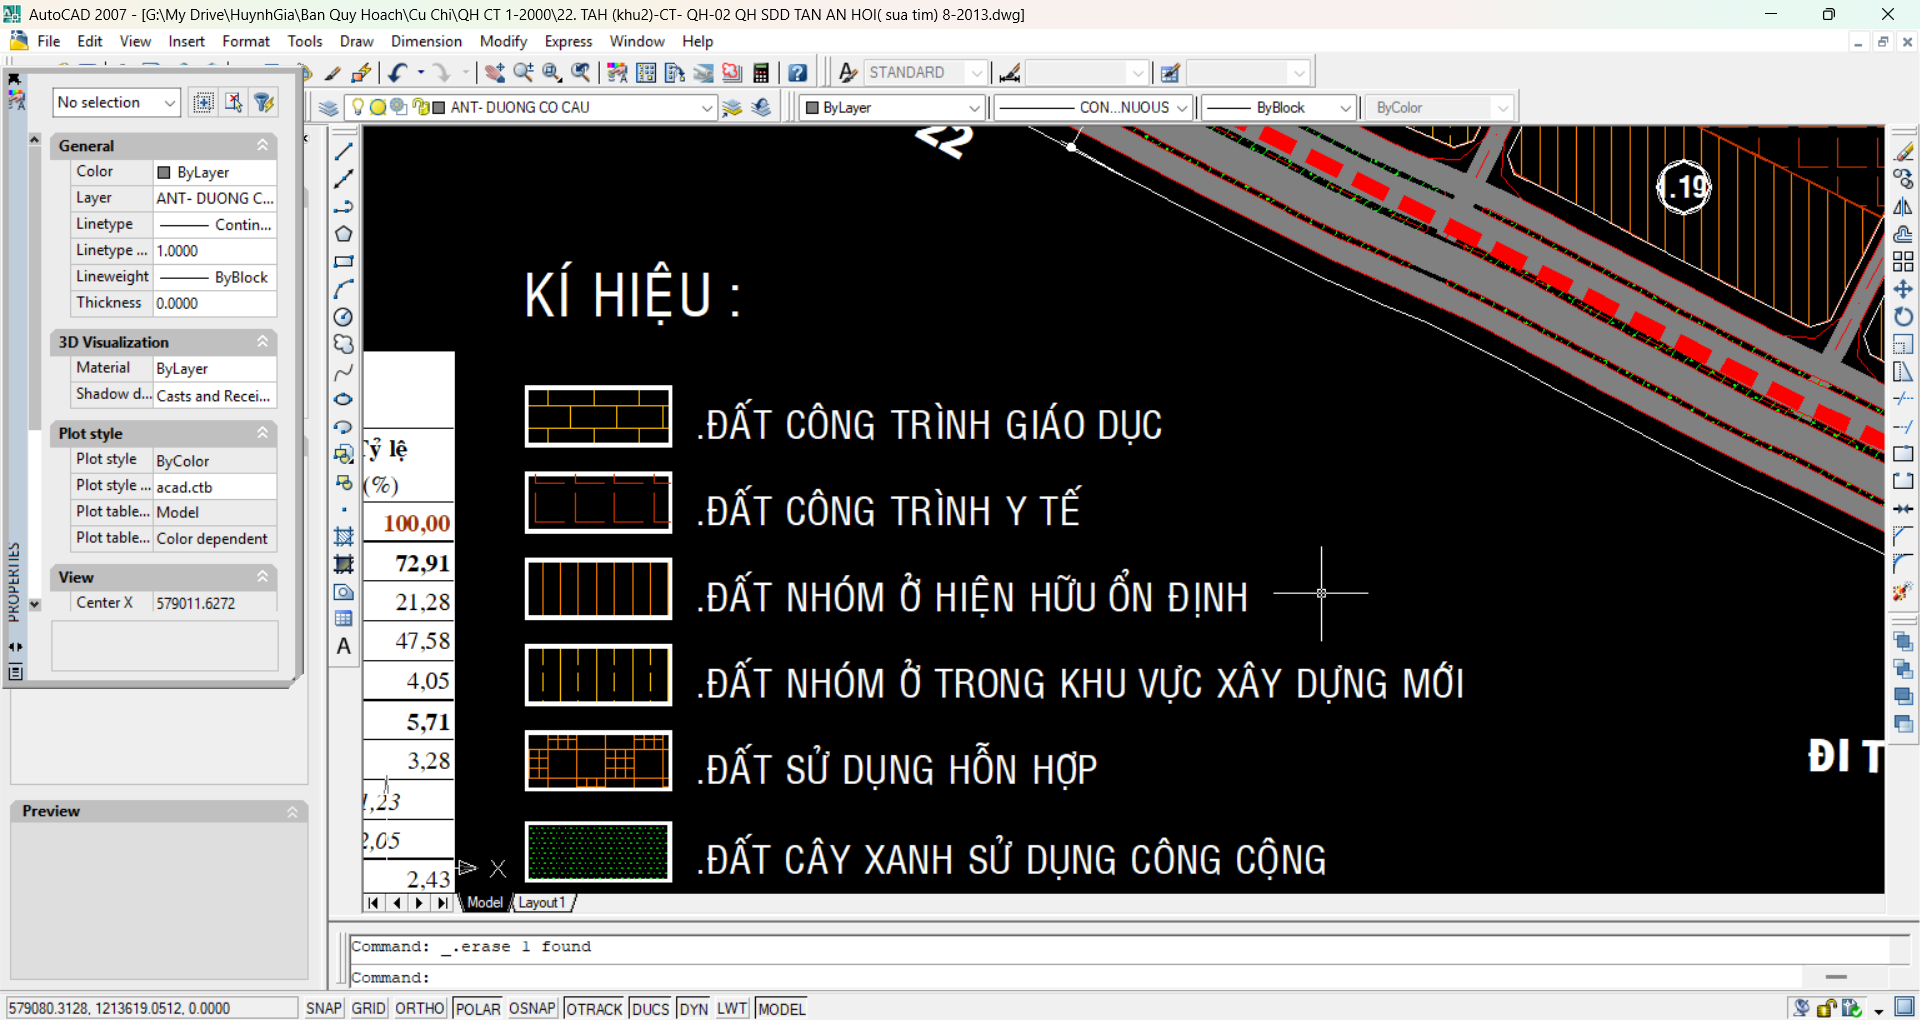Viewport: 1920px width, 1020px height.
Task: Toggle OSNAP in the status bar
Action: [531, 1008]
